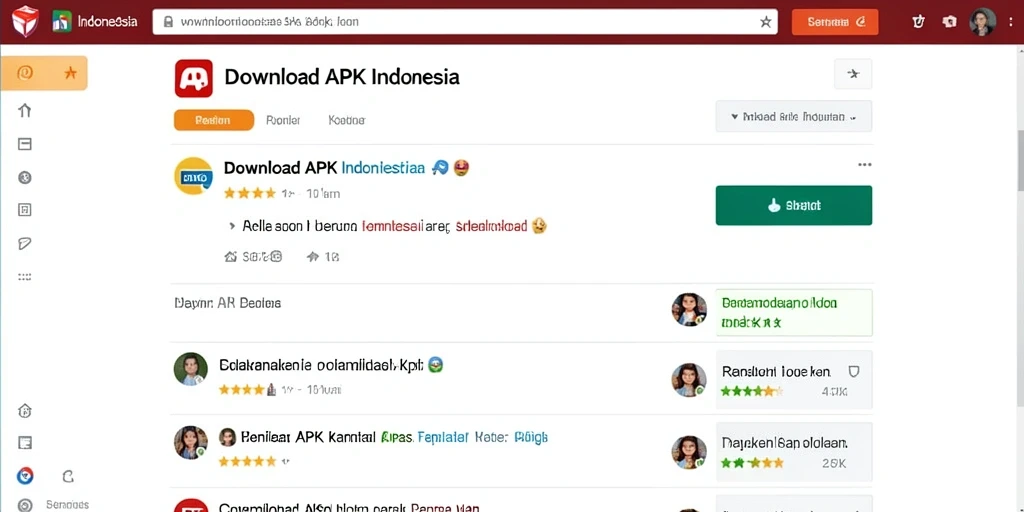Image resolution: width=1024 pixels, height=512 pixels.
Task: Click the green highlighted words in the APK review title
Action: pos(396,437)
